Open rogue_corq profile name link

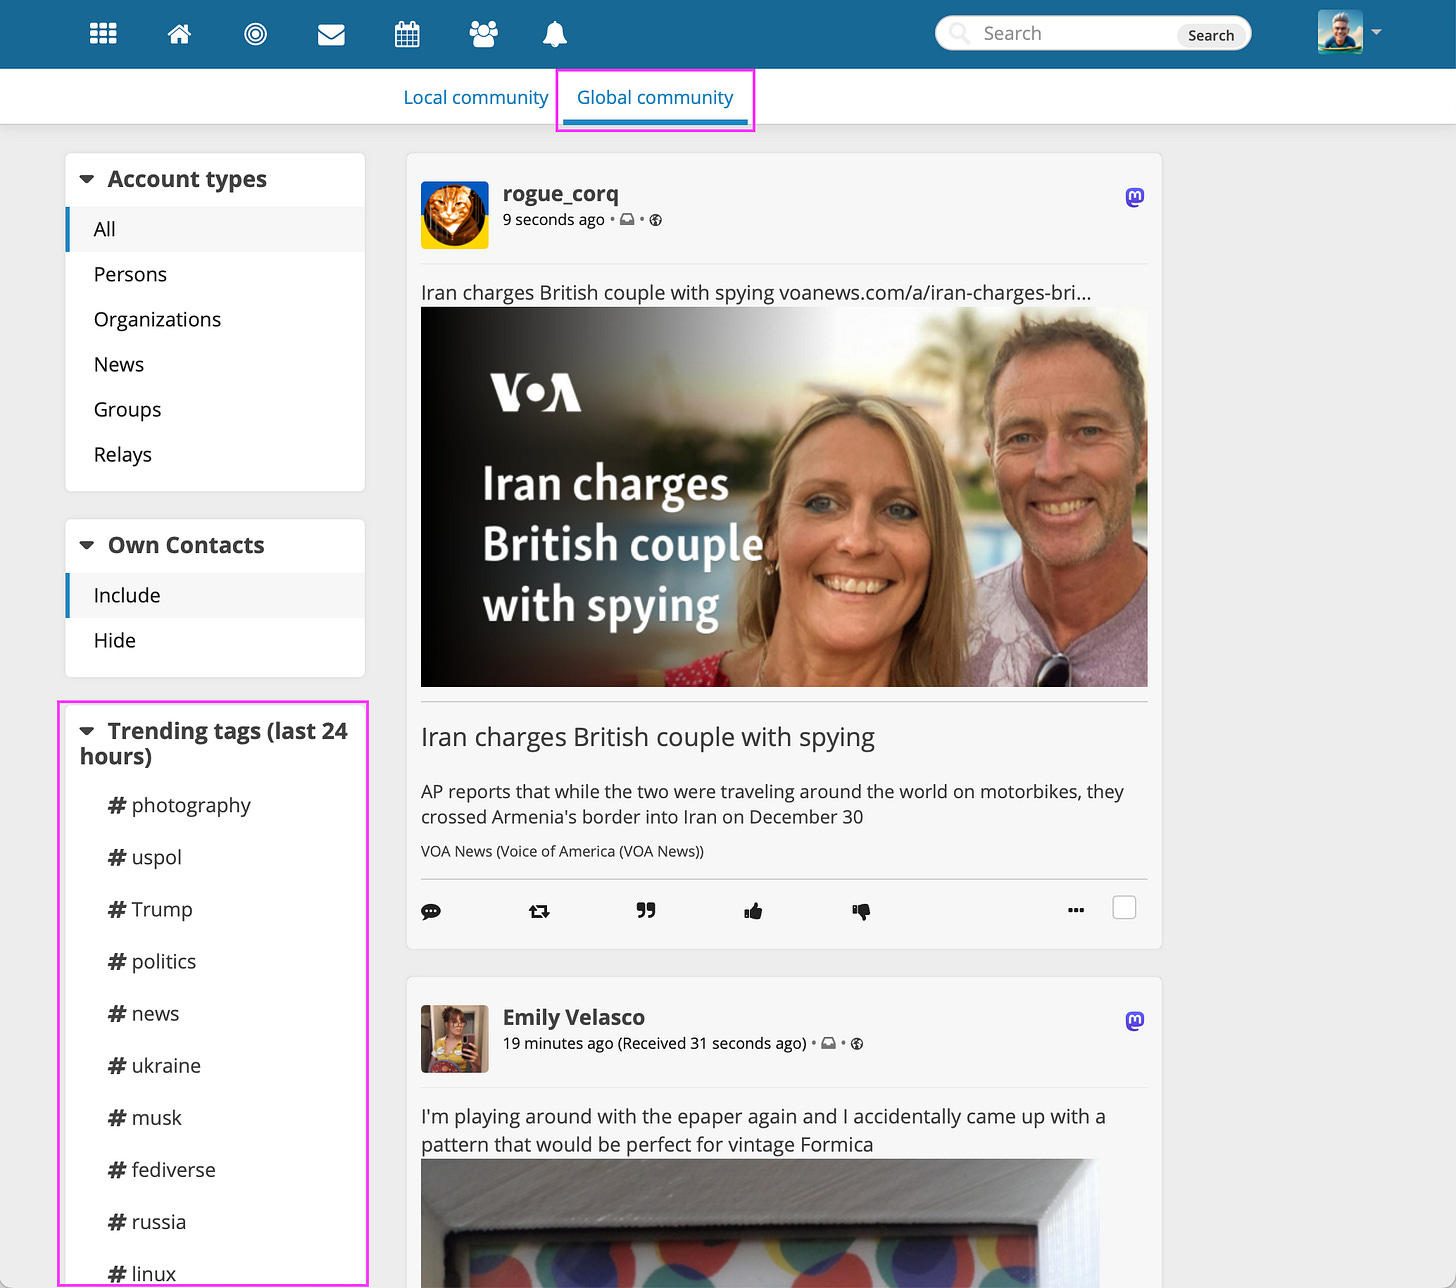coord(560,194)
